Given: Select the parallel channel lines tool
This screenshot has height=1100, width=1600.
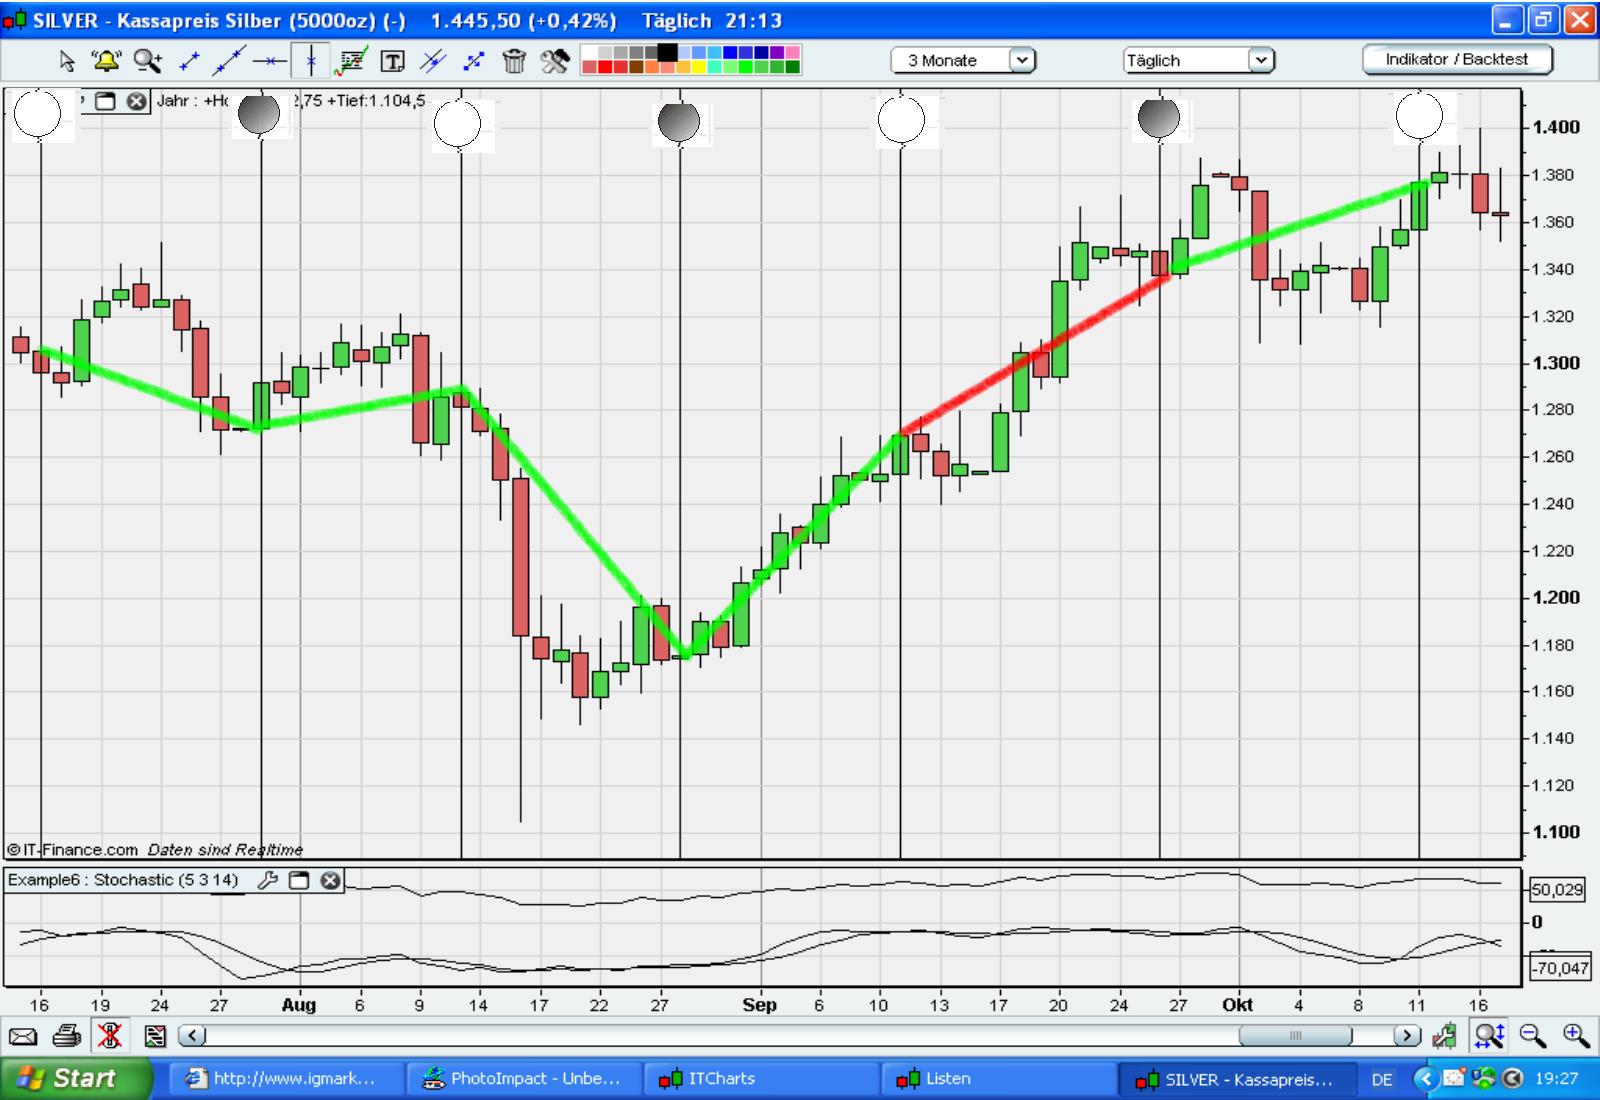Looking at the screenshot, I should (433, 61).
